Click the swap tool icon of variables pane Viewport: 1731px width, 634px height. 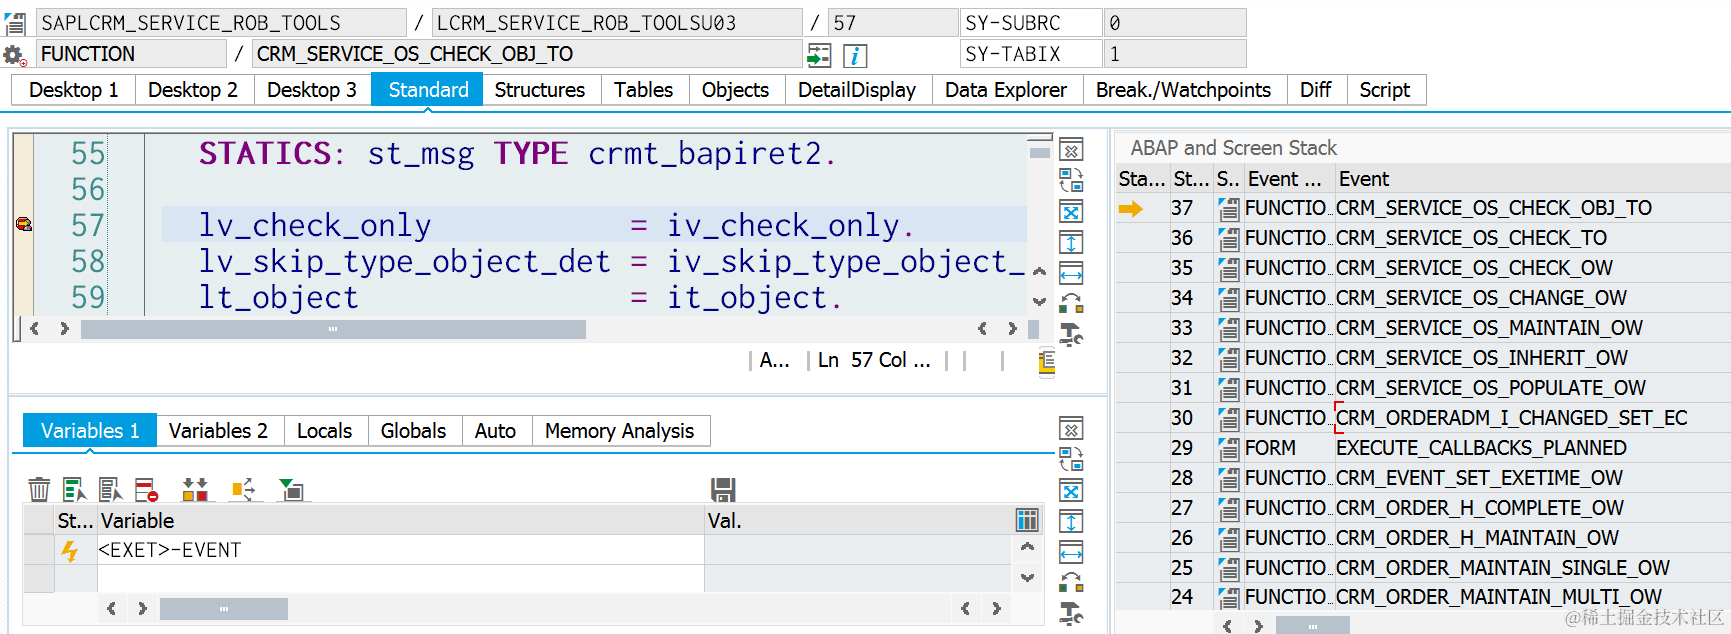coord(1071,581)
